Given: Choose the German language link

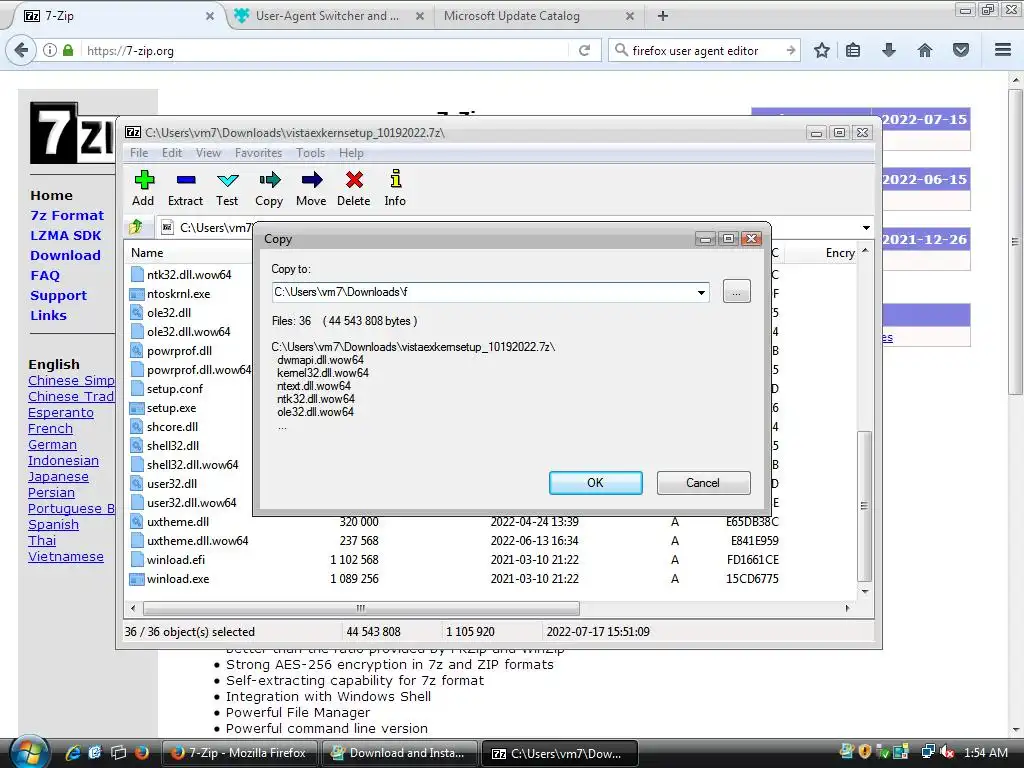Looking at the screenshot, I should coord(52,445).
